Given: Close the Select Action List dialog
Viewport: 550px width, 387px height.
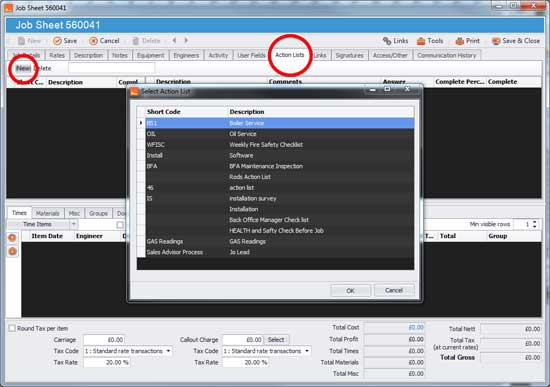Looking at the screenshot, I should [x=407, y=89].
